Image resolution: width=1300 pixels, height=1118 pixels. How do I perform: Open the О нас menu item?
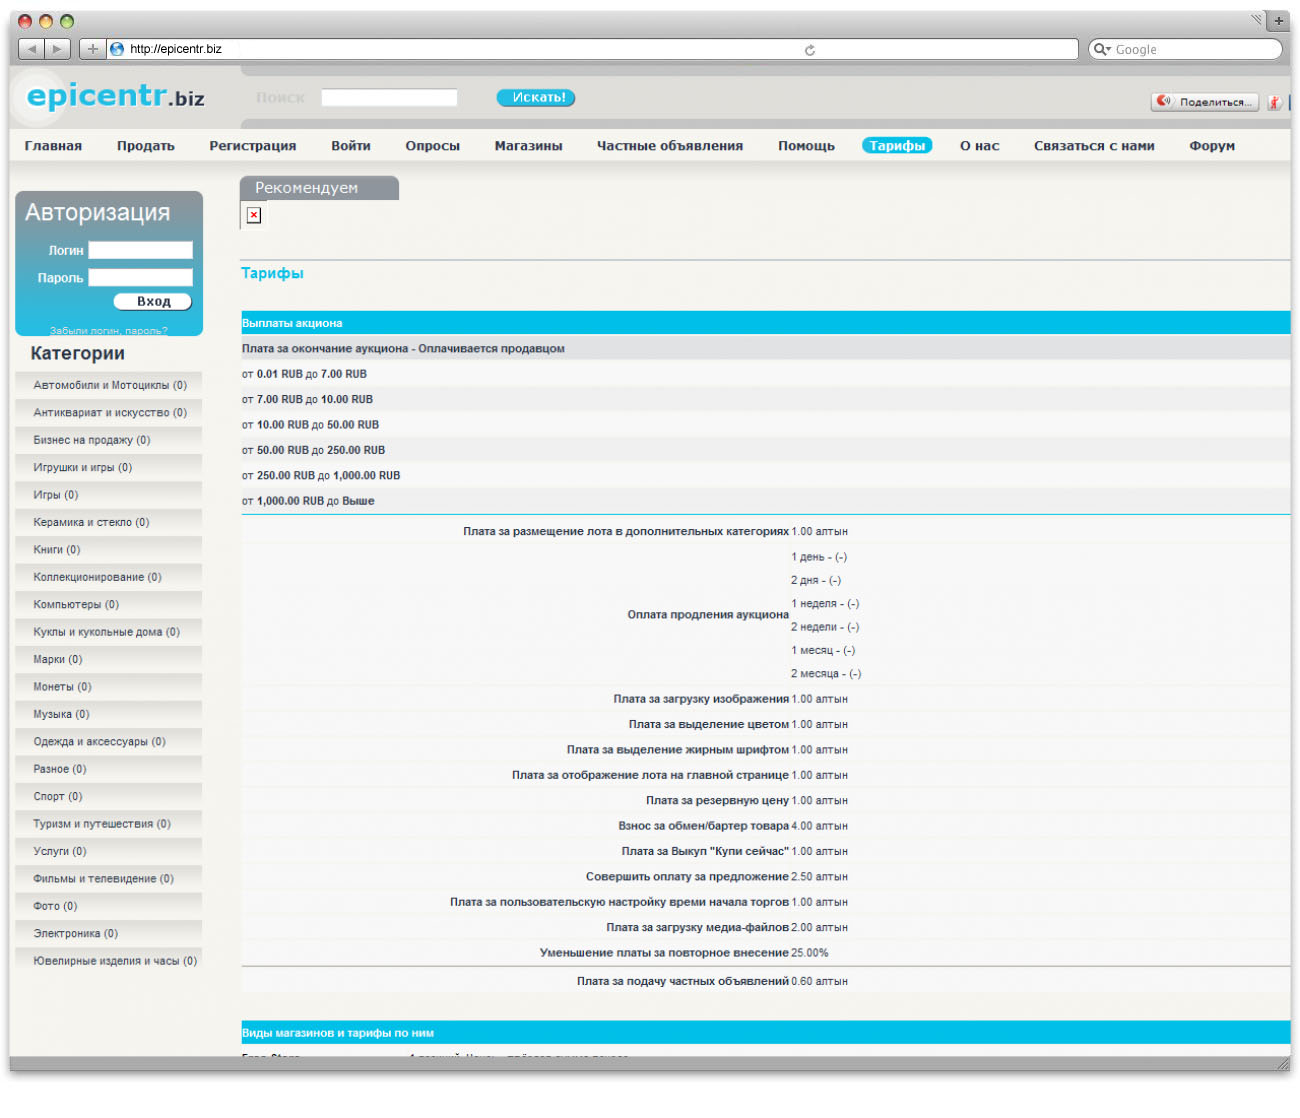click(980, 146)
